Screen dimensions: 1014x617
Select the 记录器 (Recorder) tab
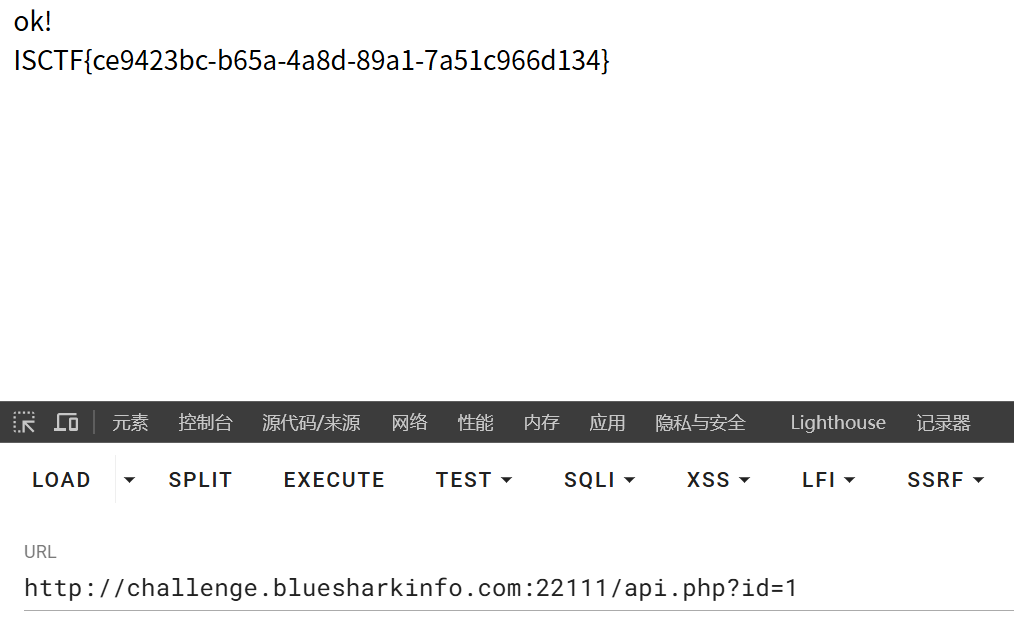tap(943, 423)
